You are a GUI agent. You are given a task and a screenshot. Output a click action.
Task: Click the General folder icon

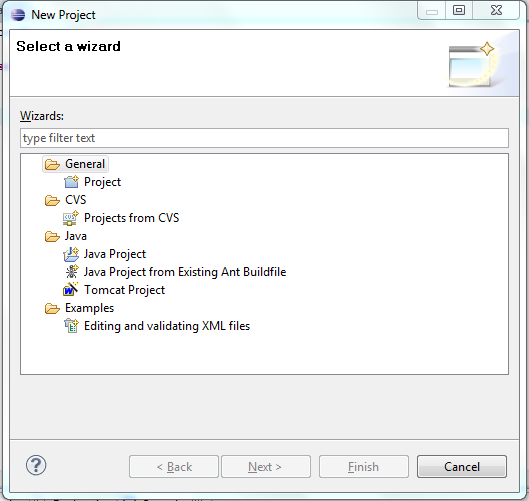coord(52,164)
